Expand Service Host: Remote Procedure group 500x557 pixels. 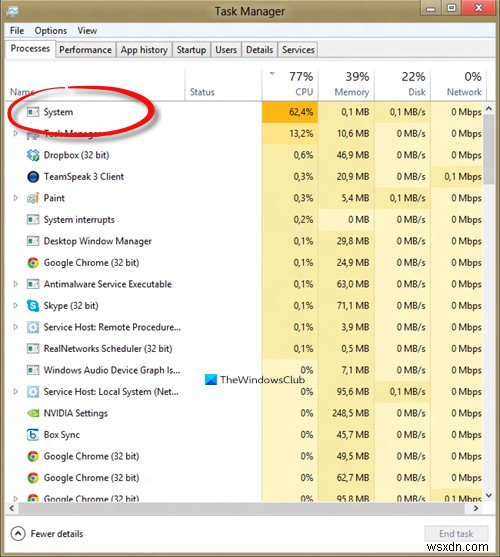coord(15,327)
